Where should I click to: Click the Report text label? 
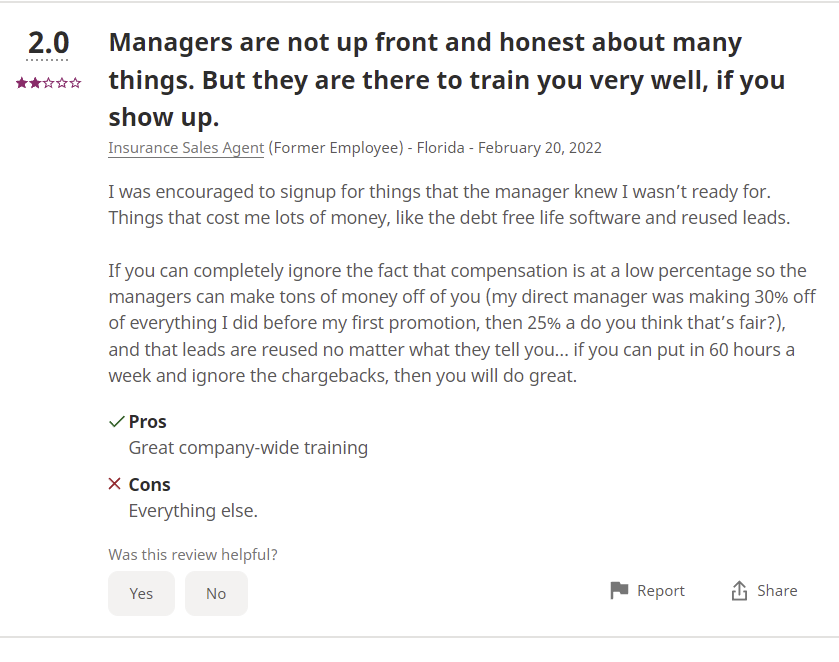tap(661, 591)
